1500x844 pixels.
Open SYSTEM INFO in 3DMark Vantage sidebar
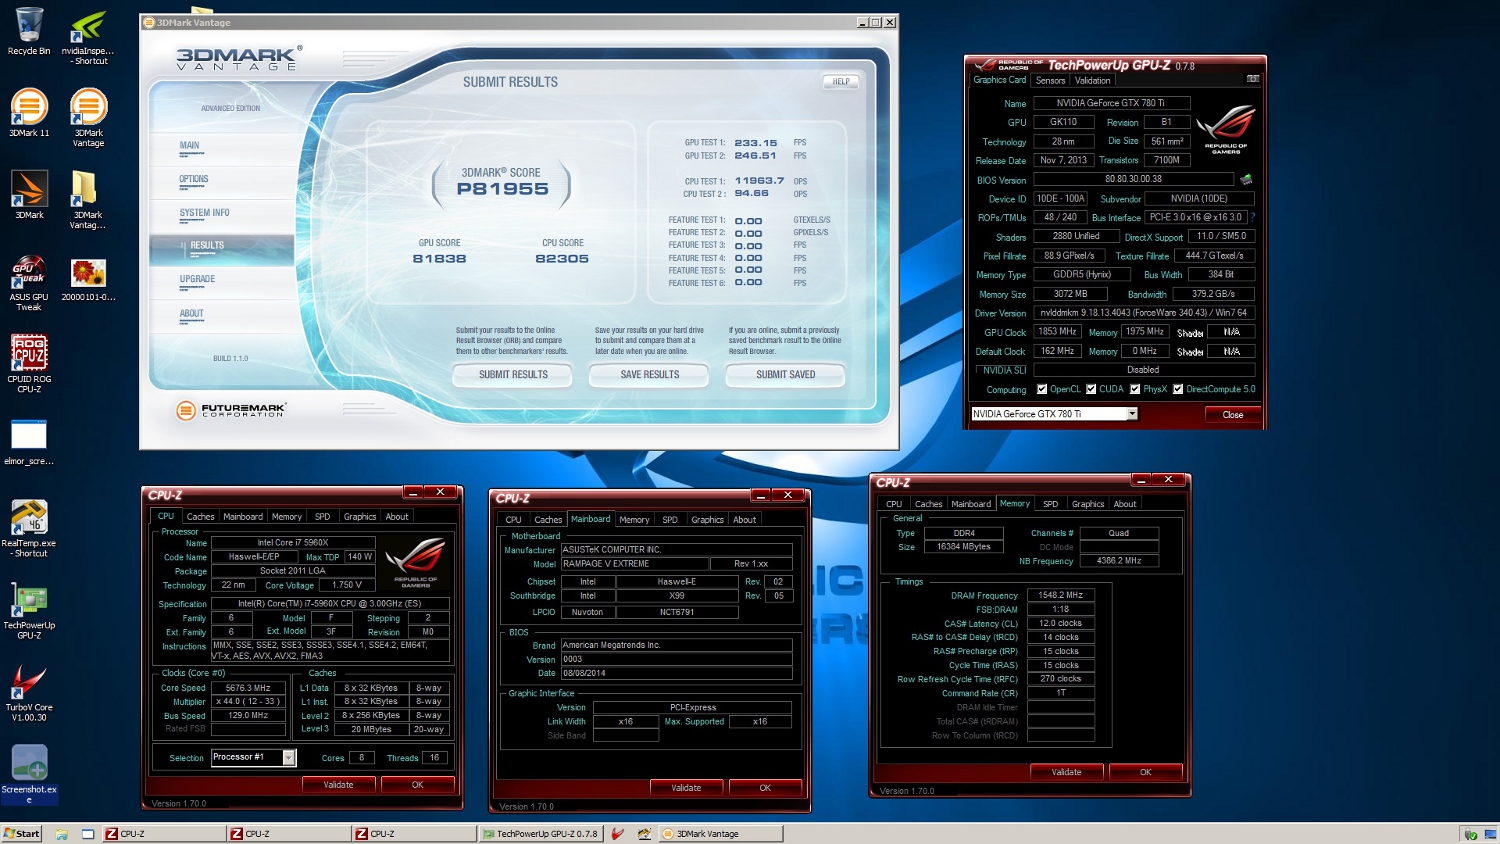[205, 214]
